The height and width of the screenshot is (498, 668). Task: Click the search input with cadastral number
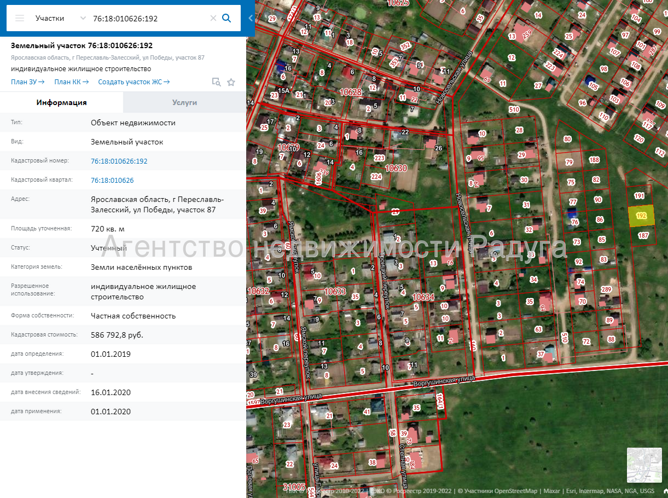[x=149, y=18]
